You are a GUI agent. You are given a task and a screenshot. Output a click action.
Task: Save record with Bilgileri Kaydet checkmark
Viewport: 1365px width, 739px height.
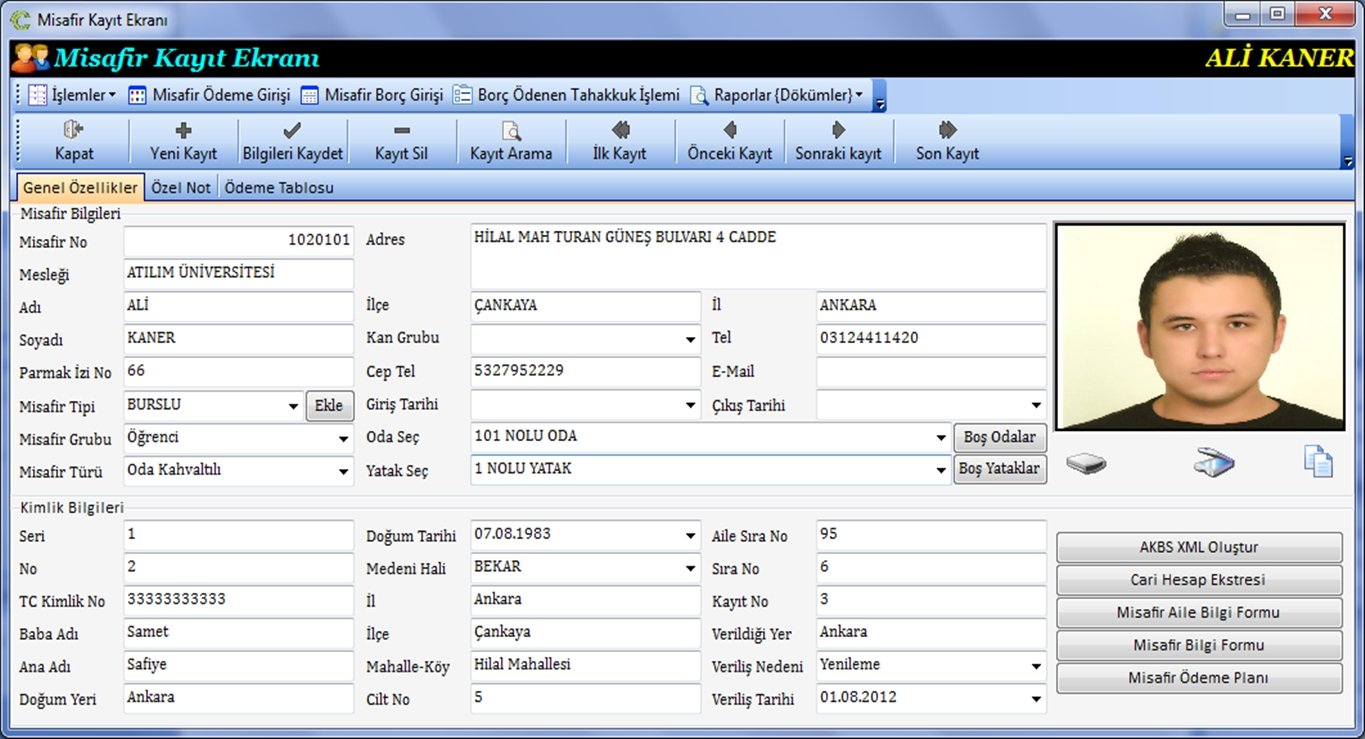pos(292,130)
